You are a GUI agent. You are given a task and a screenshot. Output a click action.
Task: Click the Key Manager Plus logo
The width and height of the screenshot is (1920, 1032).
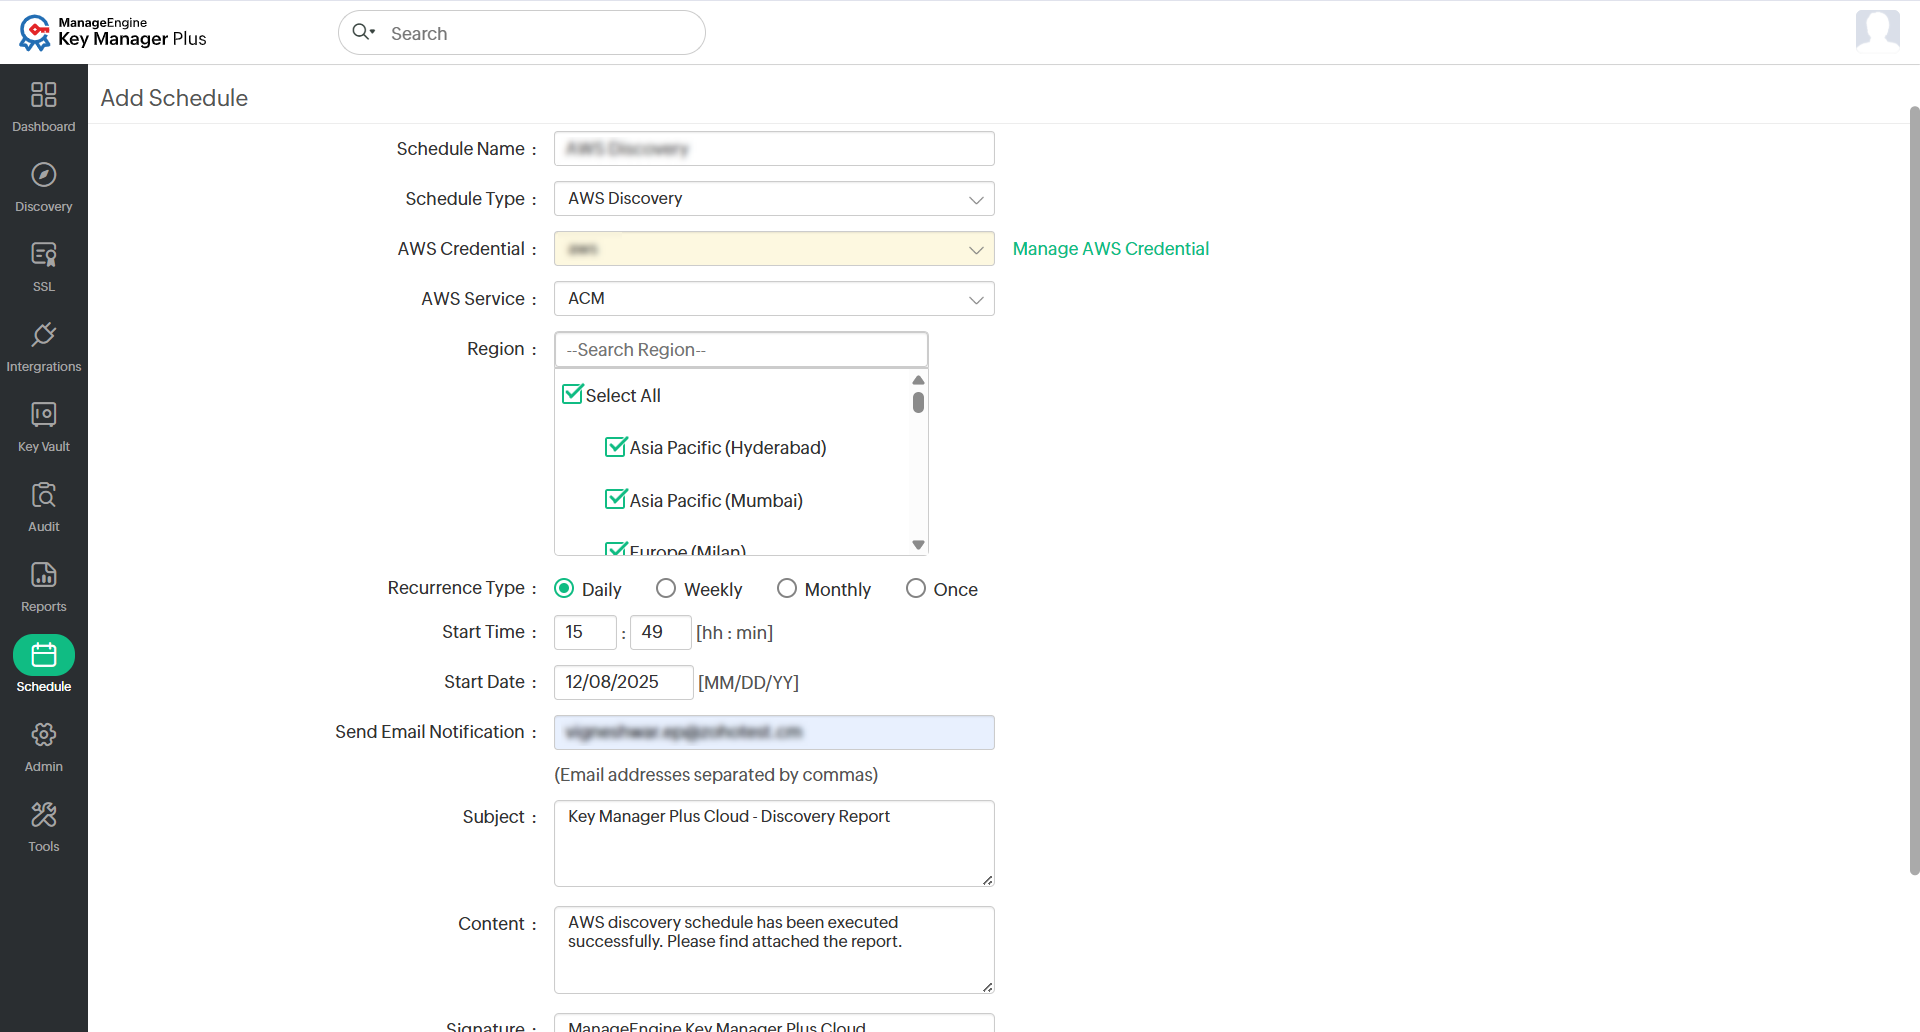(x=112, y=32)
